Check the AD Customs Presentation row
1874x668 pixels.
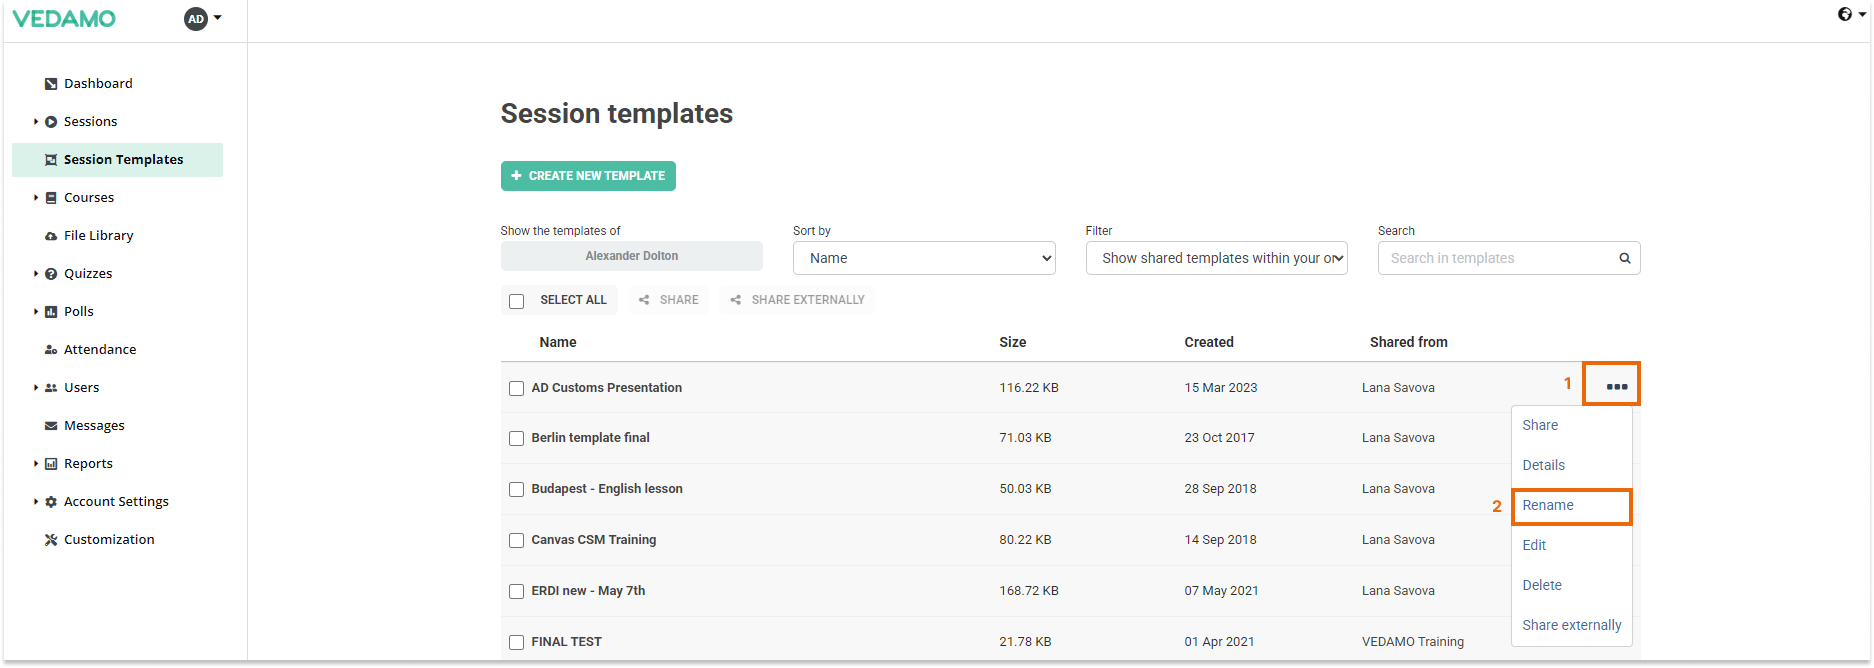[x=517, y=388]
